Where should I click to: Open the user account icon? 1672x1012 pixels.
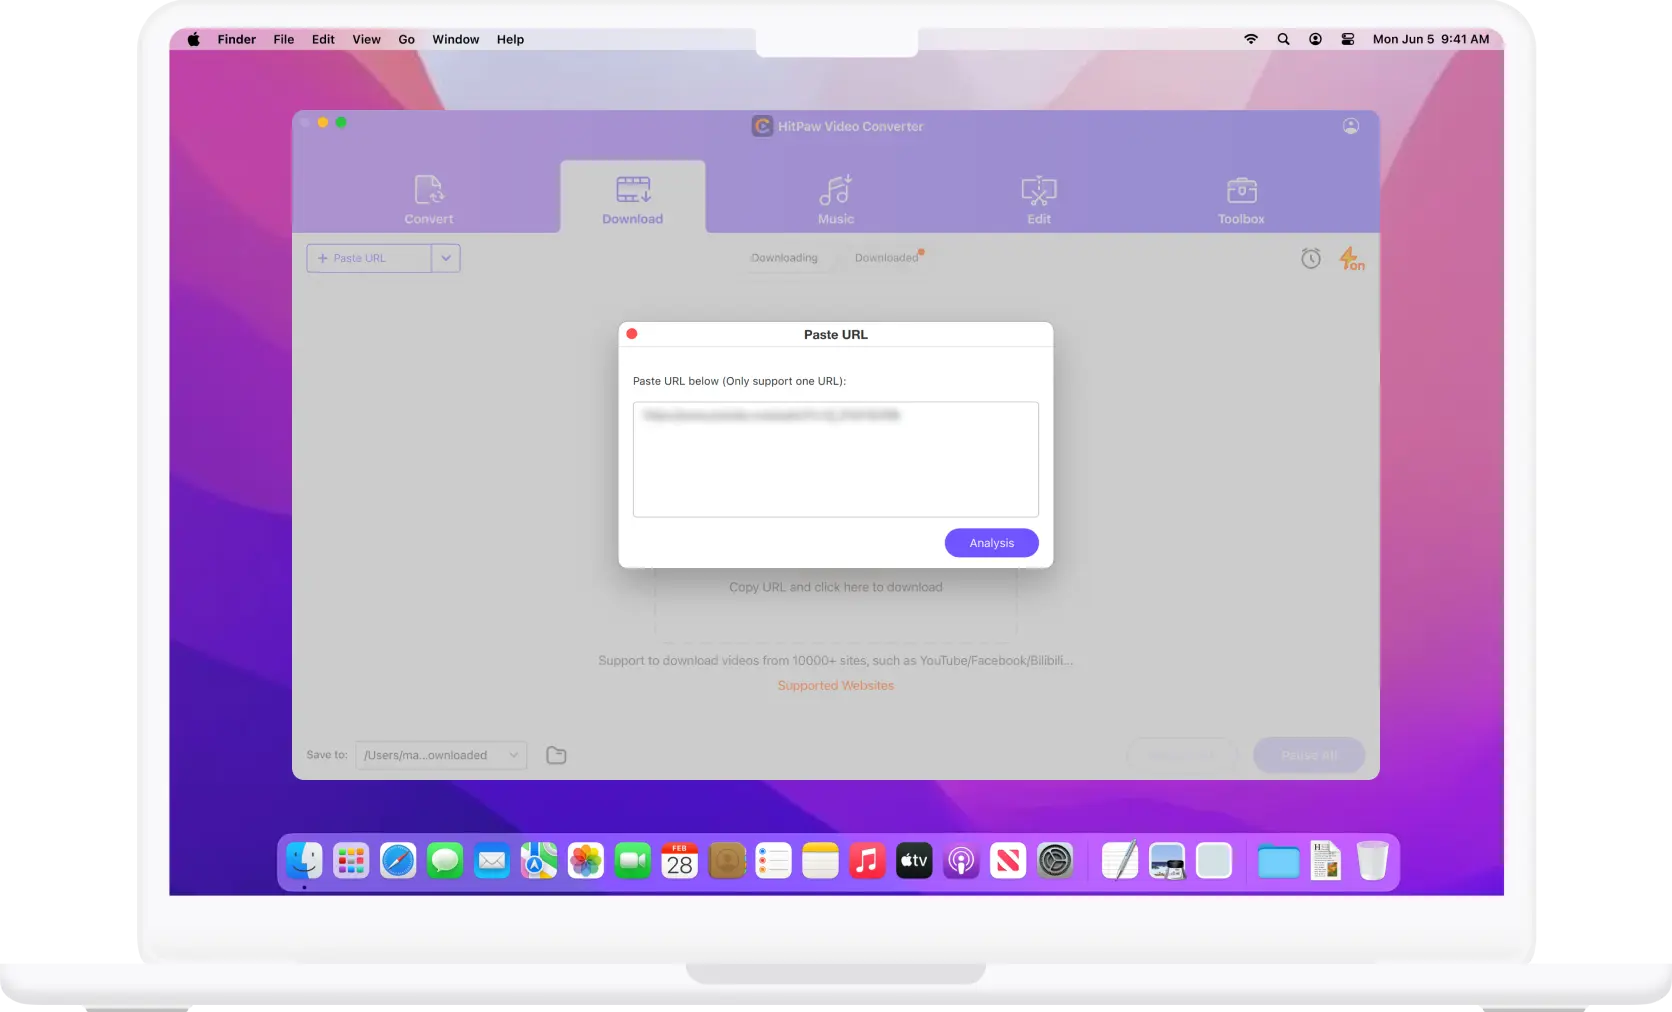(x=1351, y=126)
